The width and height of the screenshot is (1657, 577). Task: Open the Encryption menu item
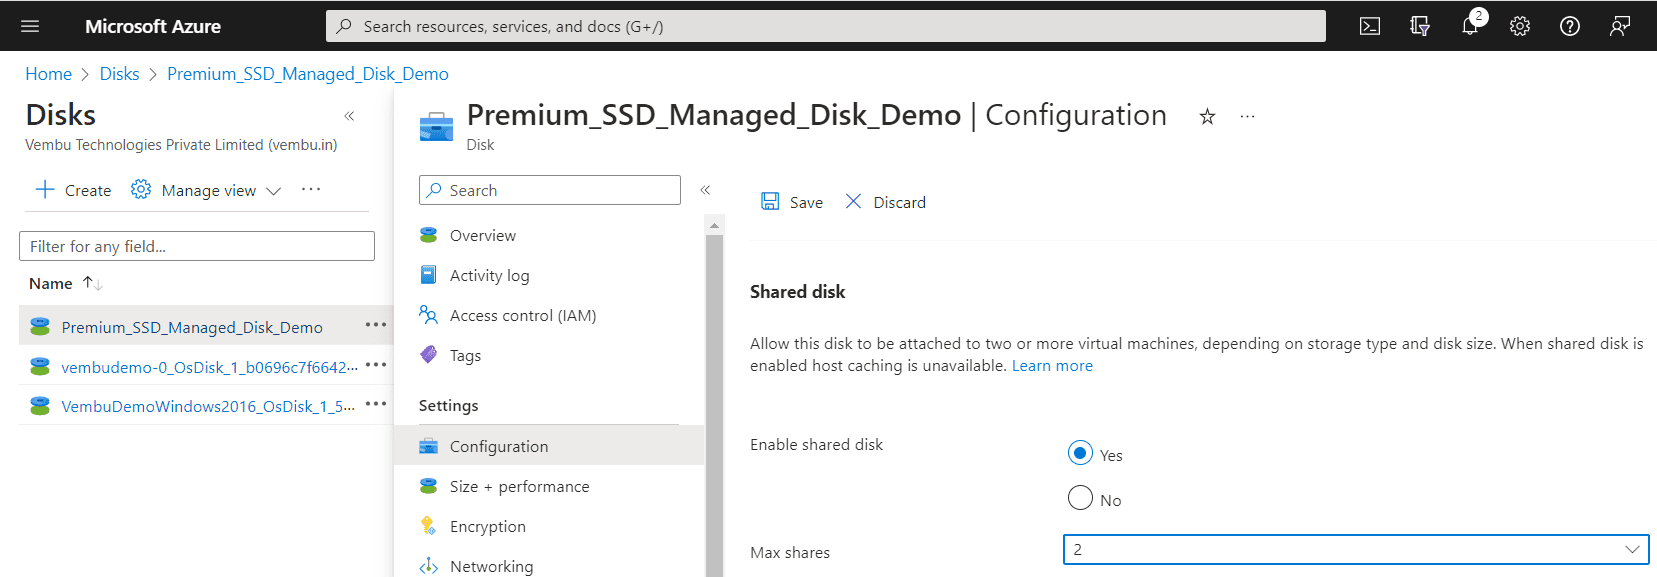tap(487, 526)
